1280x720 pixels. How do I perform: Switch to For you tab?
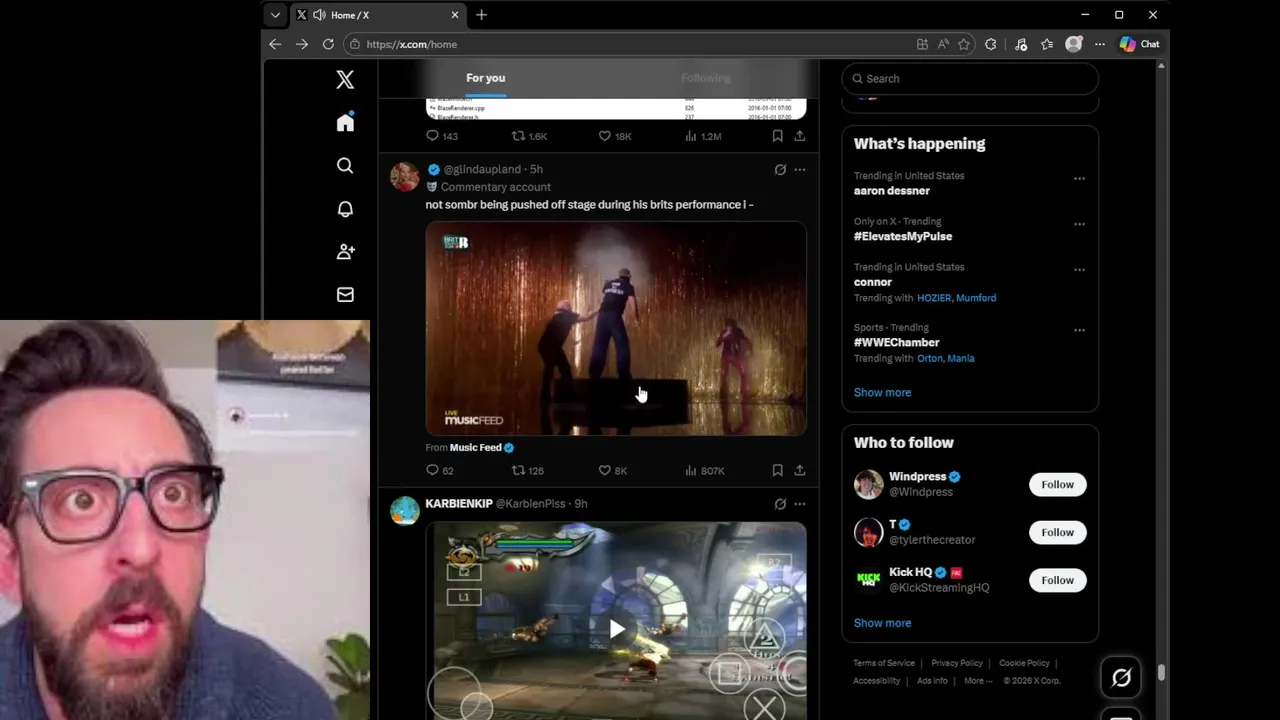click(485, 78)
